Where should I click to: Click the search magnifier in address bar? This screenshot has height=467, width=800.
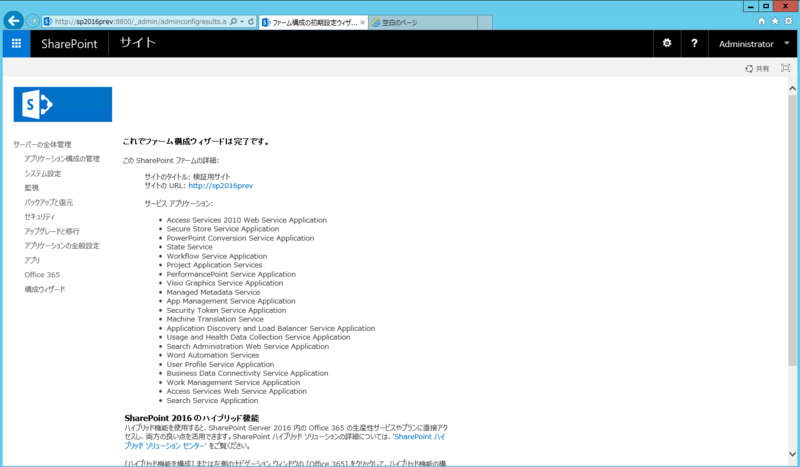[x=233, y=21]
